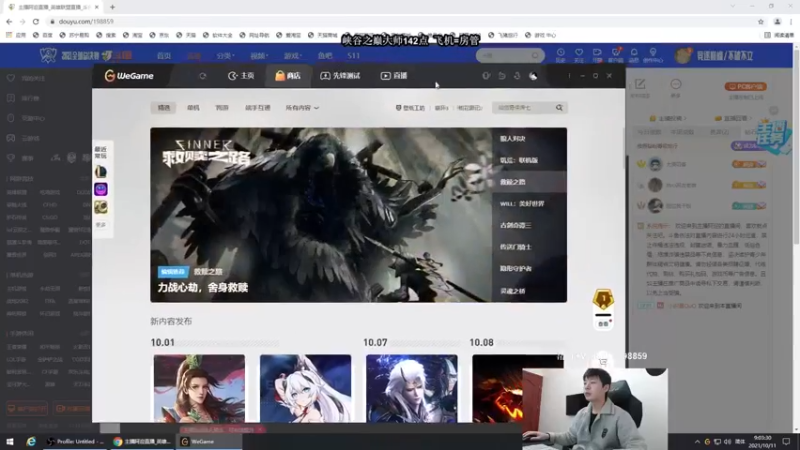Select 灵魂之桥 in banner list
This screenshot has height=450, width=800.
[530, 291]
